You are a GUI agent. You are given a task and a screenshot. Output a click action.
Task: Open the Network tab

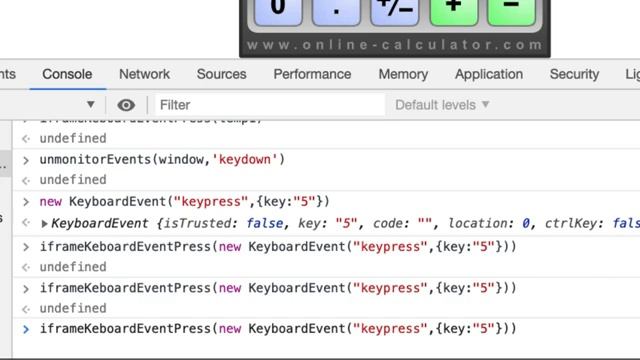pyautogui.click(x=144, y=74)
